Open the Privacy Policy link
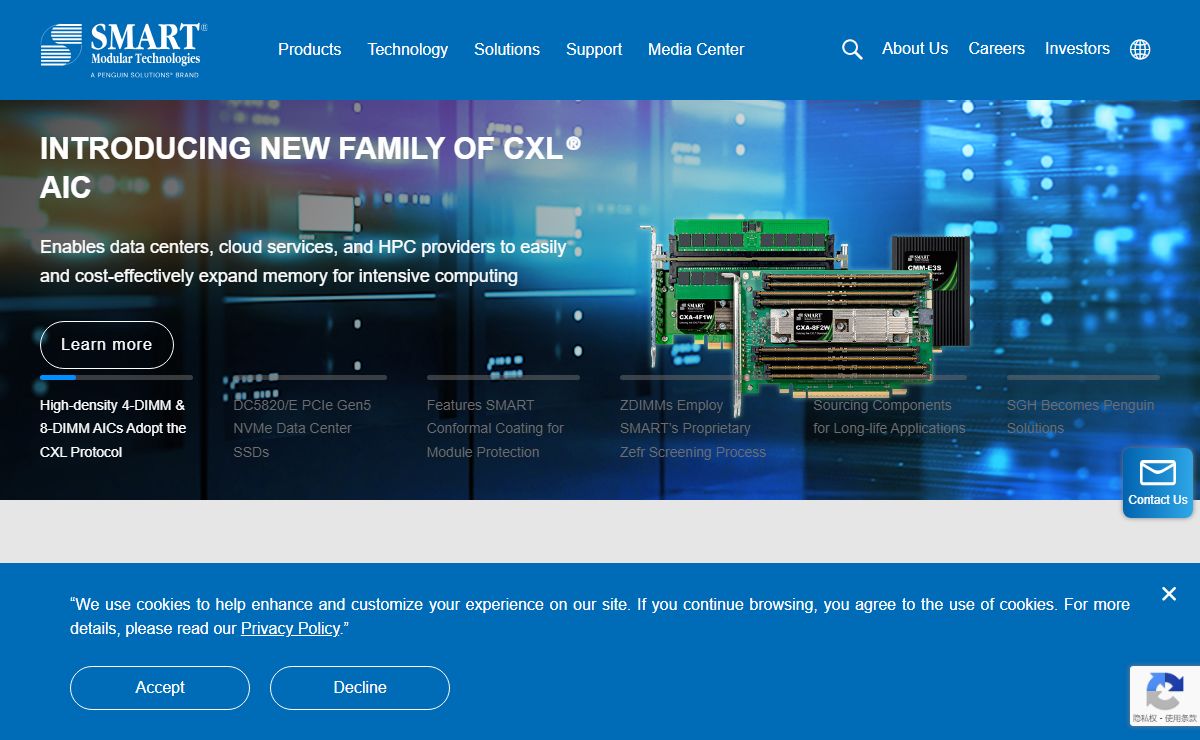 click(x=290, y=628)
